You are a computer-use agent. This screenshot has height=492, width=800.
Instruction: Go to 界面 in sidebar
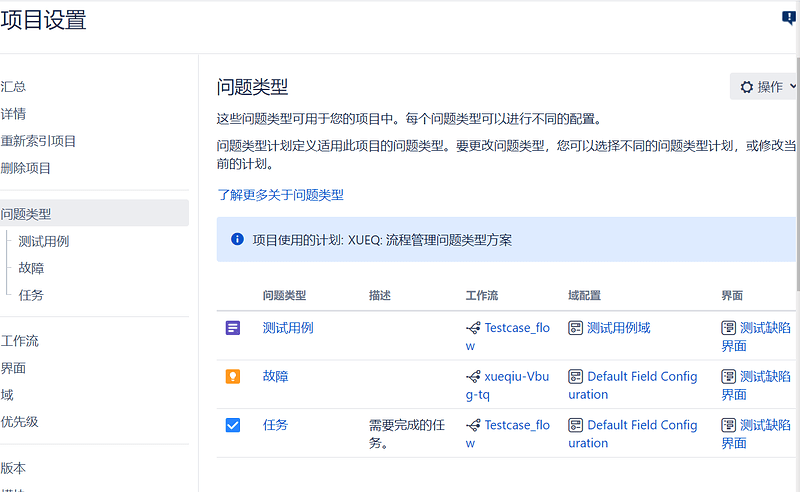pos(13,367)
